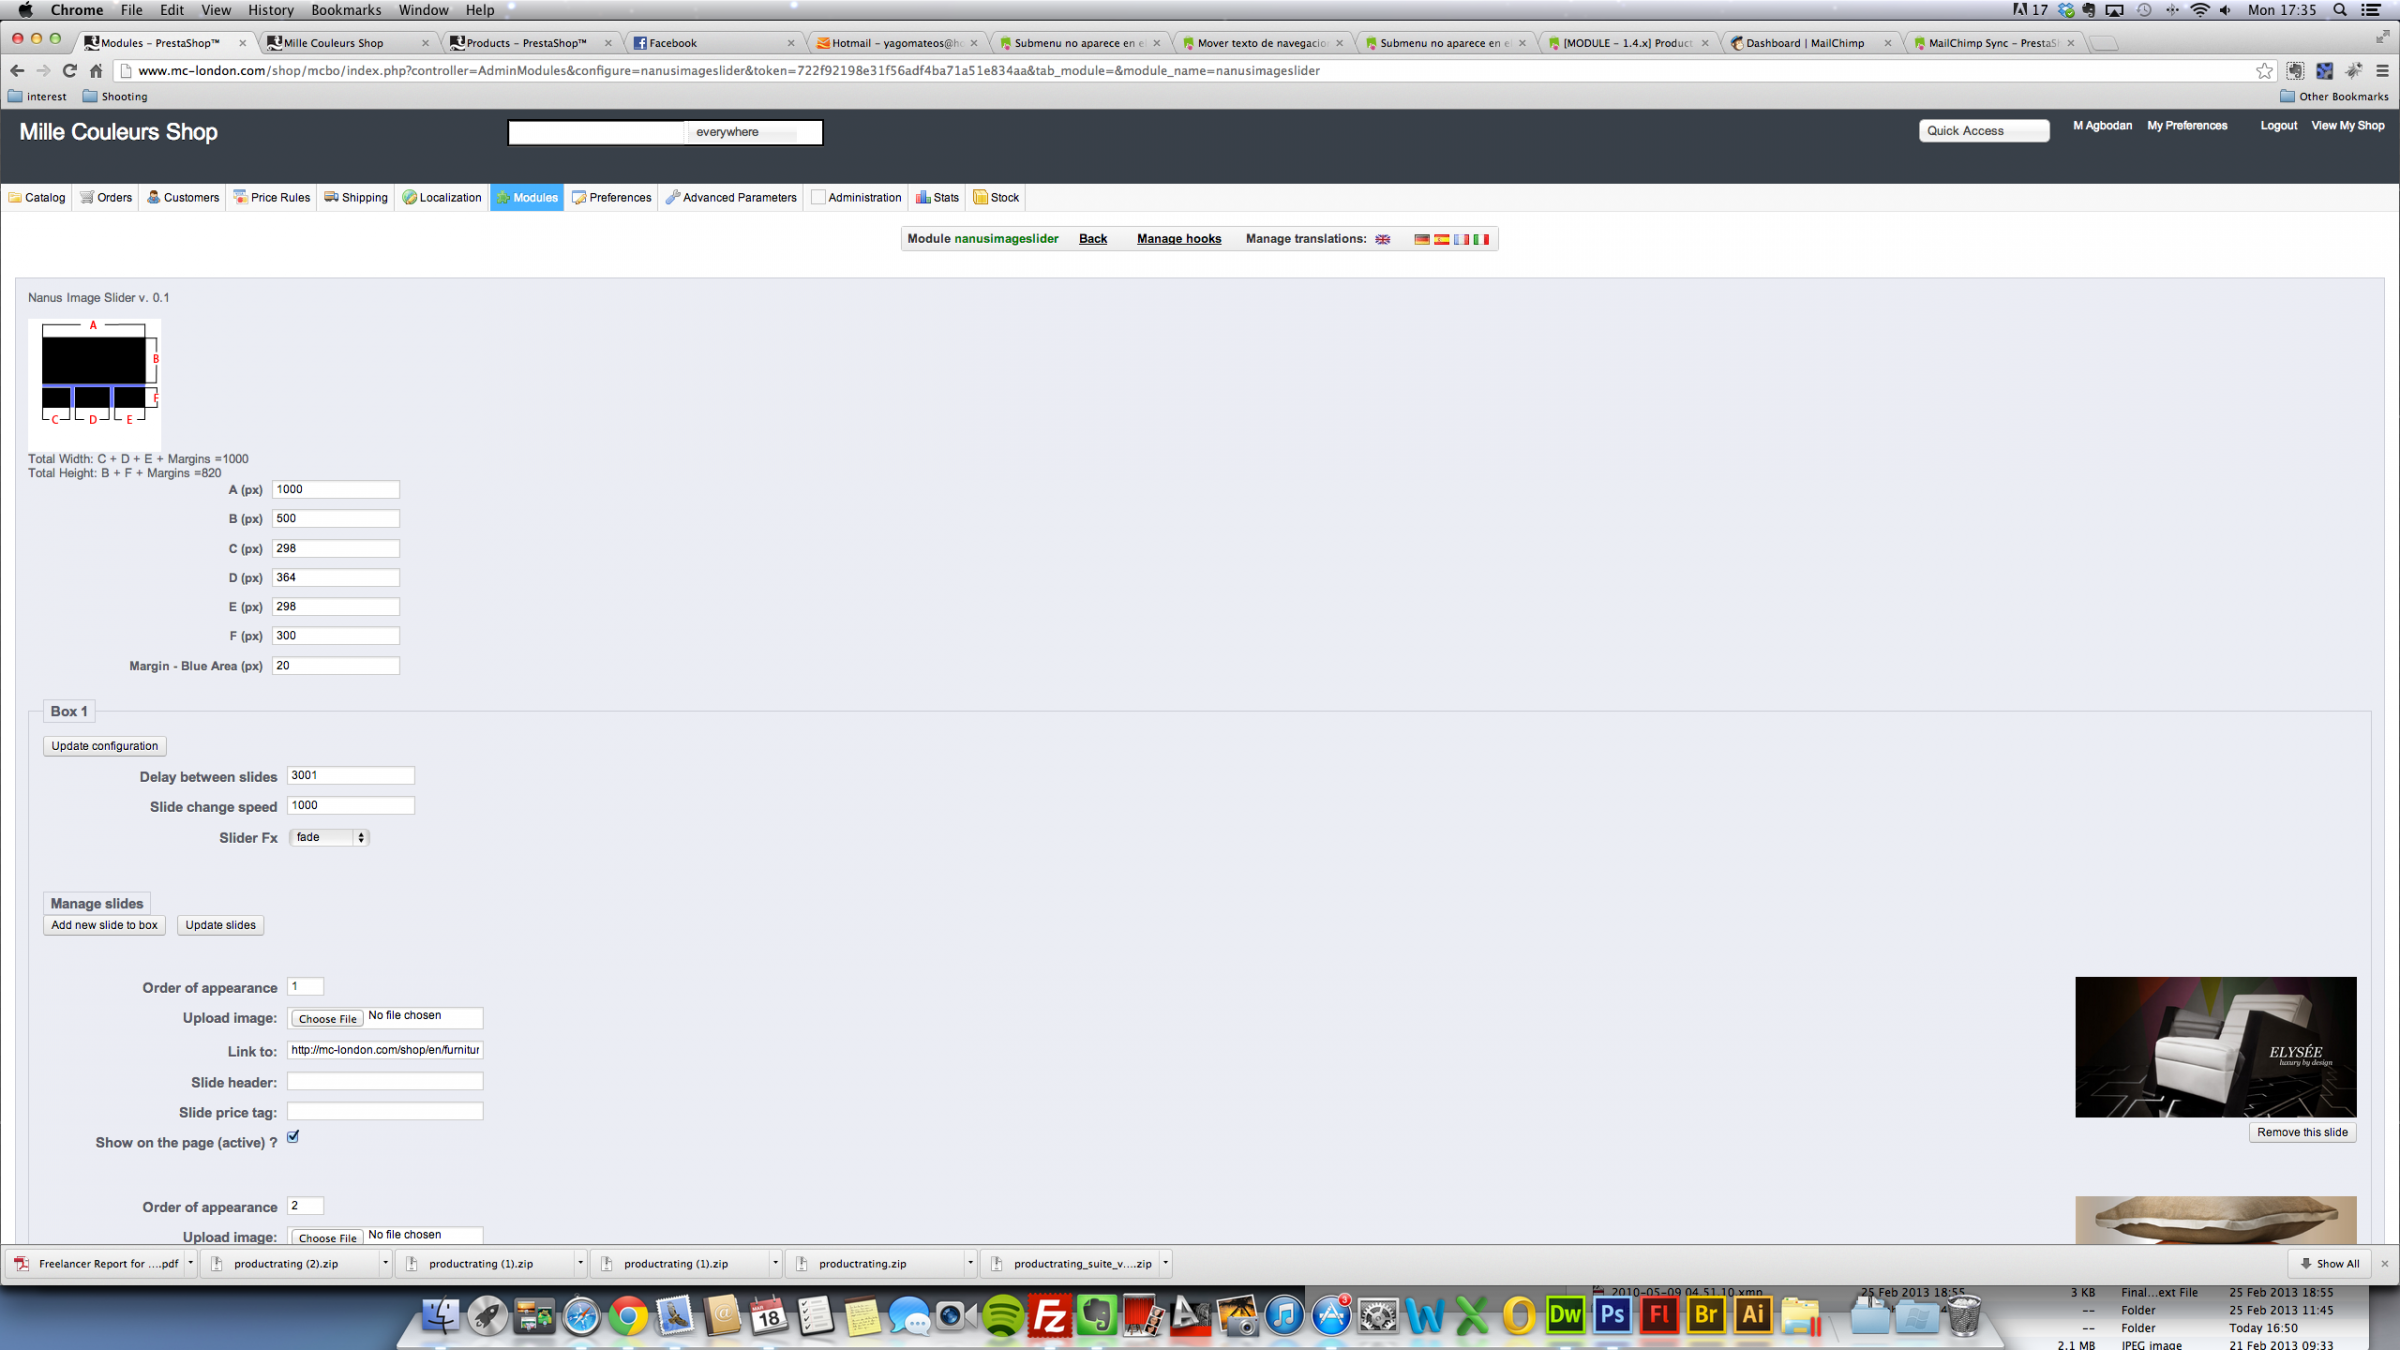The width and height of the screenshot is (2400, 1350).
Task: Click the home icon in toolbar
Action: (x=96, y=70)
